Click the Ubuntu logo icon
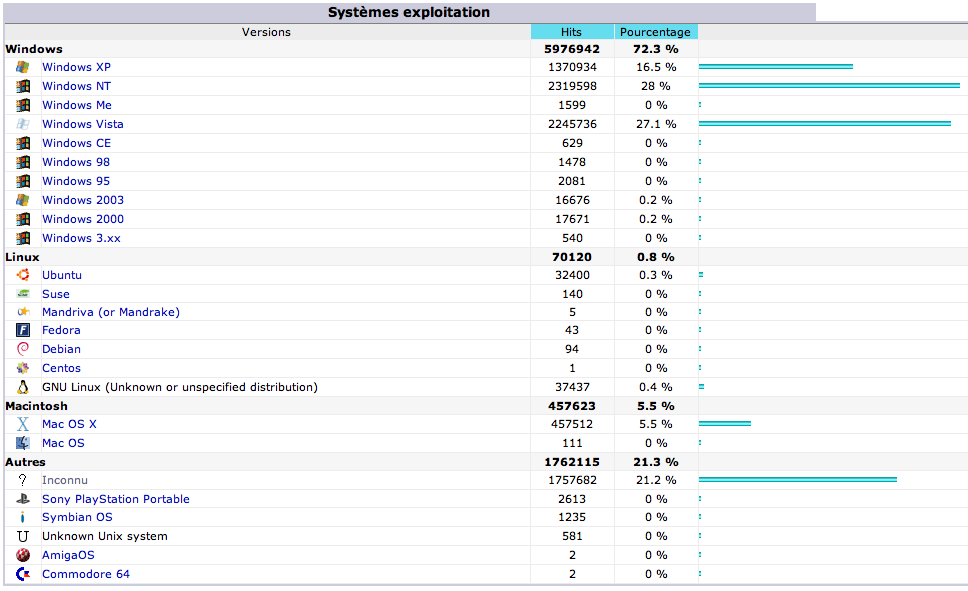Viewport: 968px width, 591px height. (22, 275)
